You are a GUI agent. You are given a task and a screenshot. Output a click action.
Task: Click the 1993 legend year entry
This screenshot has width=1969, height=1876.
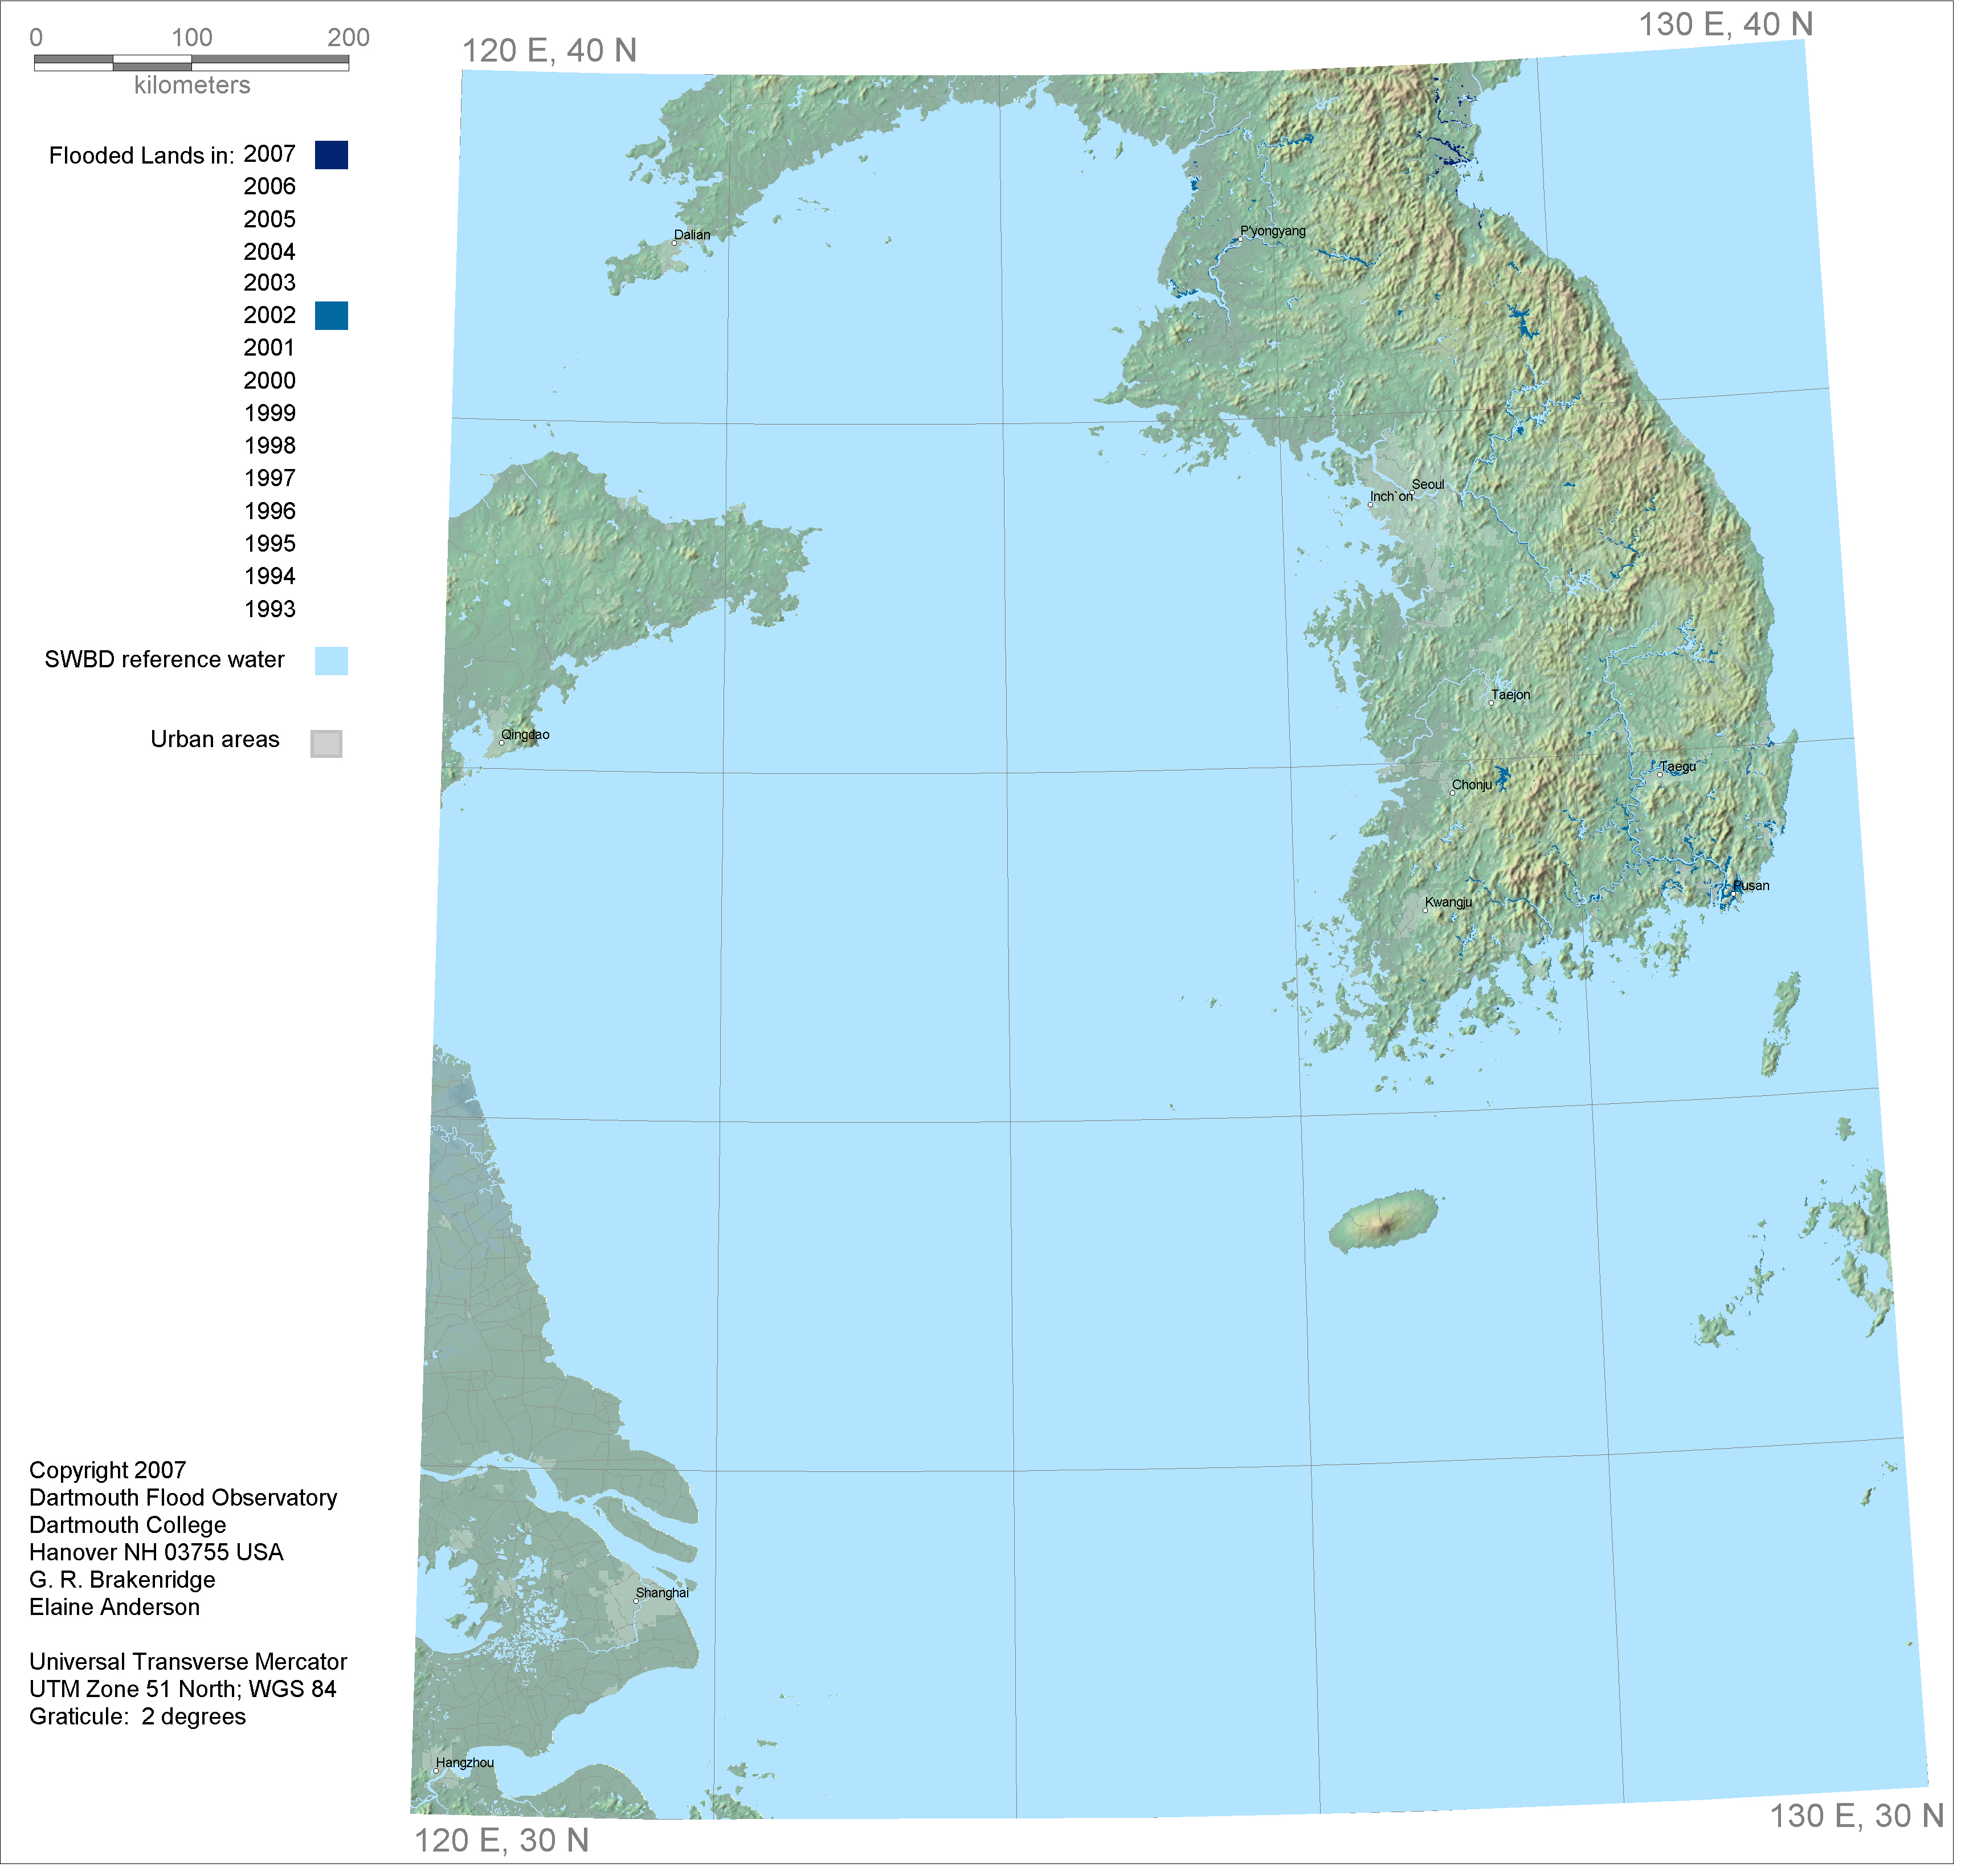(x=270, y=609)
